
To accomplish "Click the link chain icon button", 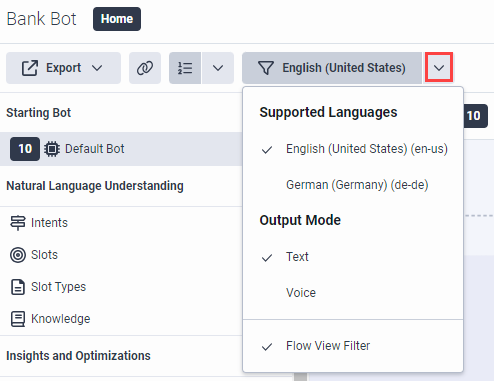I will pos(145,68).
